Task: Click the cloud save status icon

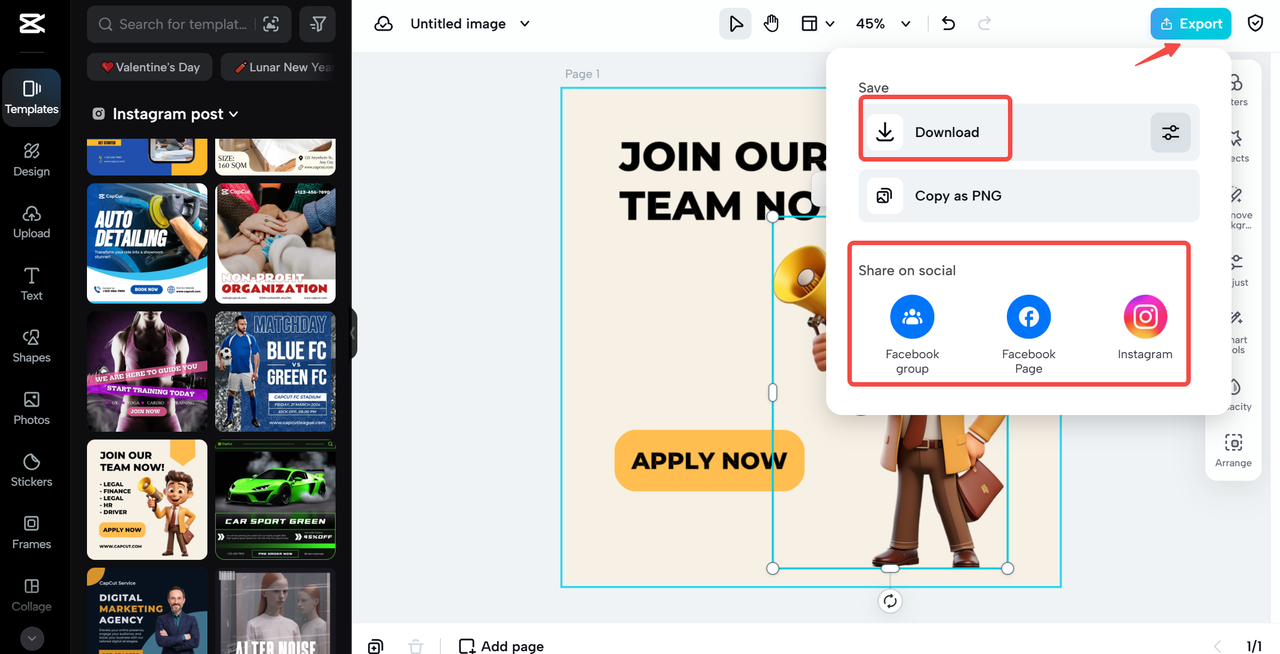Action: 384,24
